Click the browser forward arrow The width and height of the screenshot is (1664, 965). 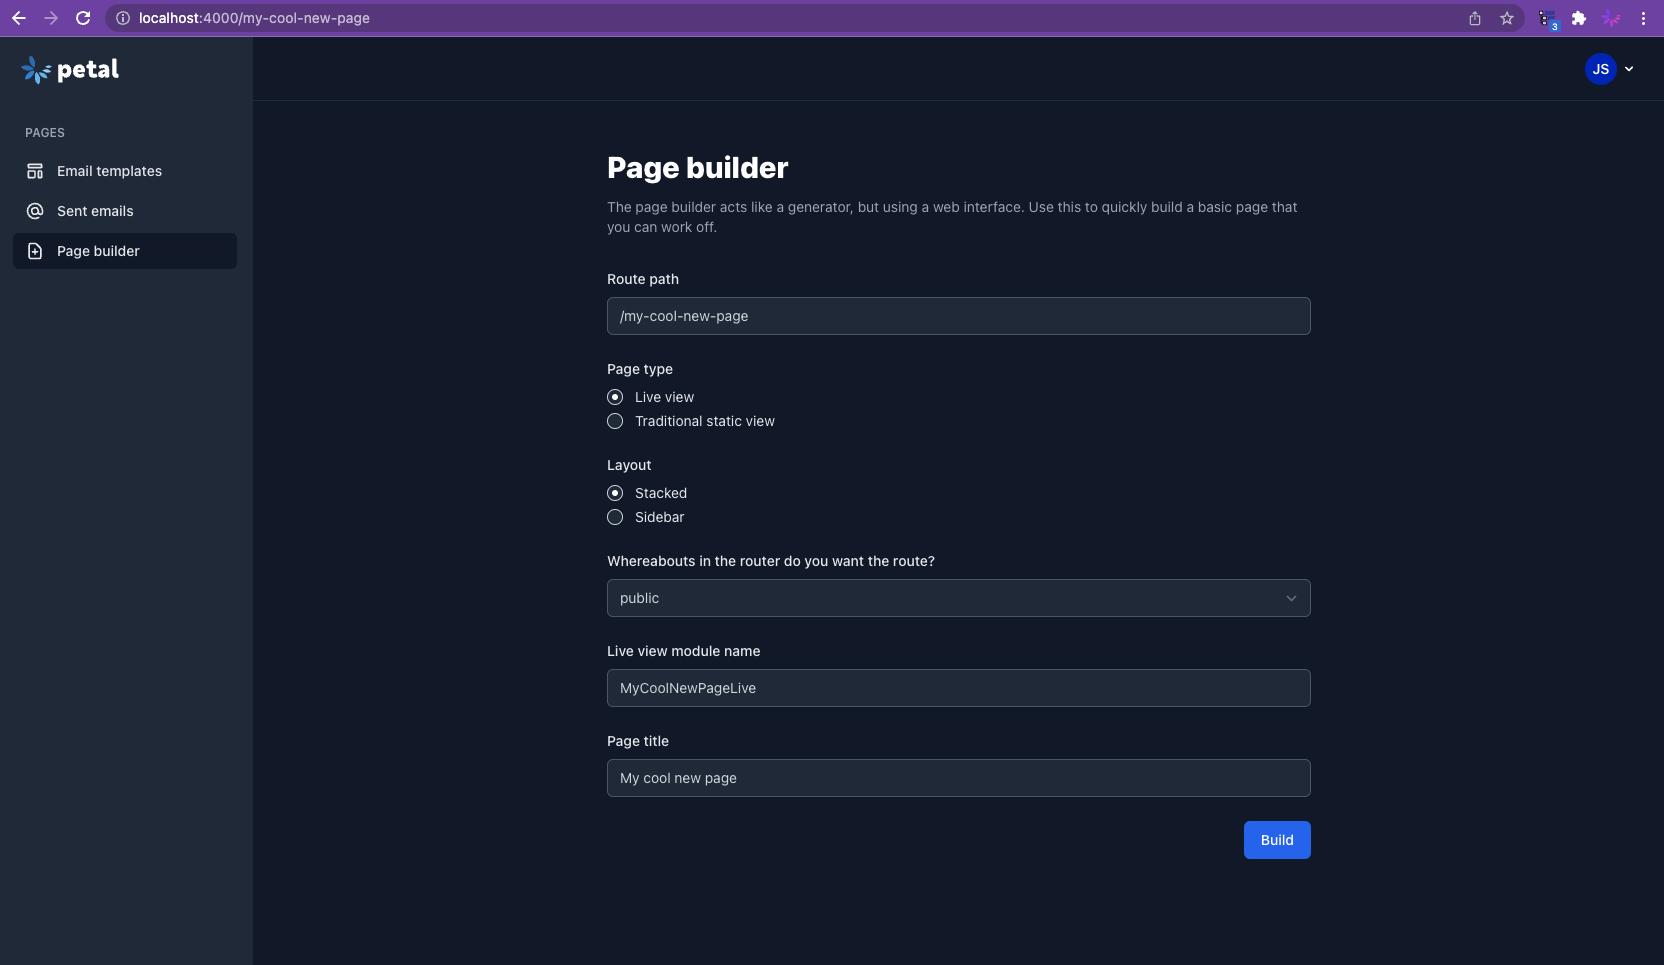[51, 18]
